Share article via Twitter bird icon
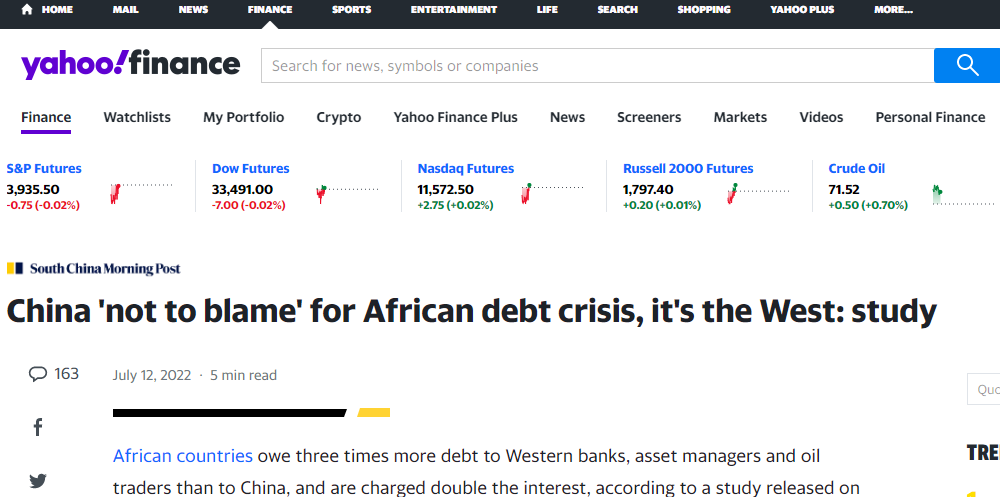The height and width of the screenshot is (497, 1000). coord(38,480)
